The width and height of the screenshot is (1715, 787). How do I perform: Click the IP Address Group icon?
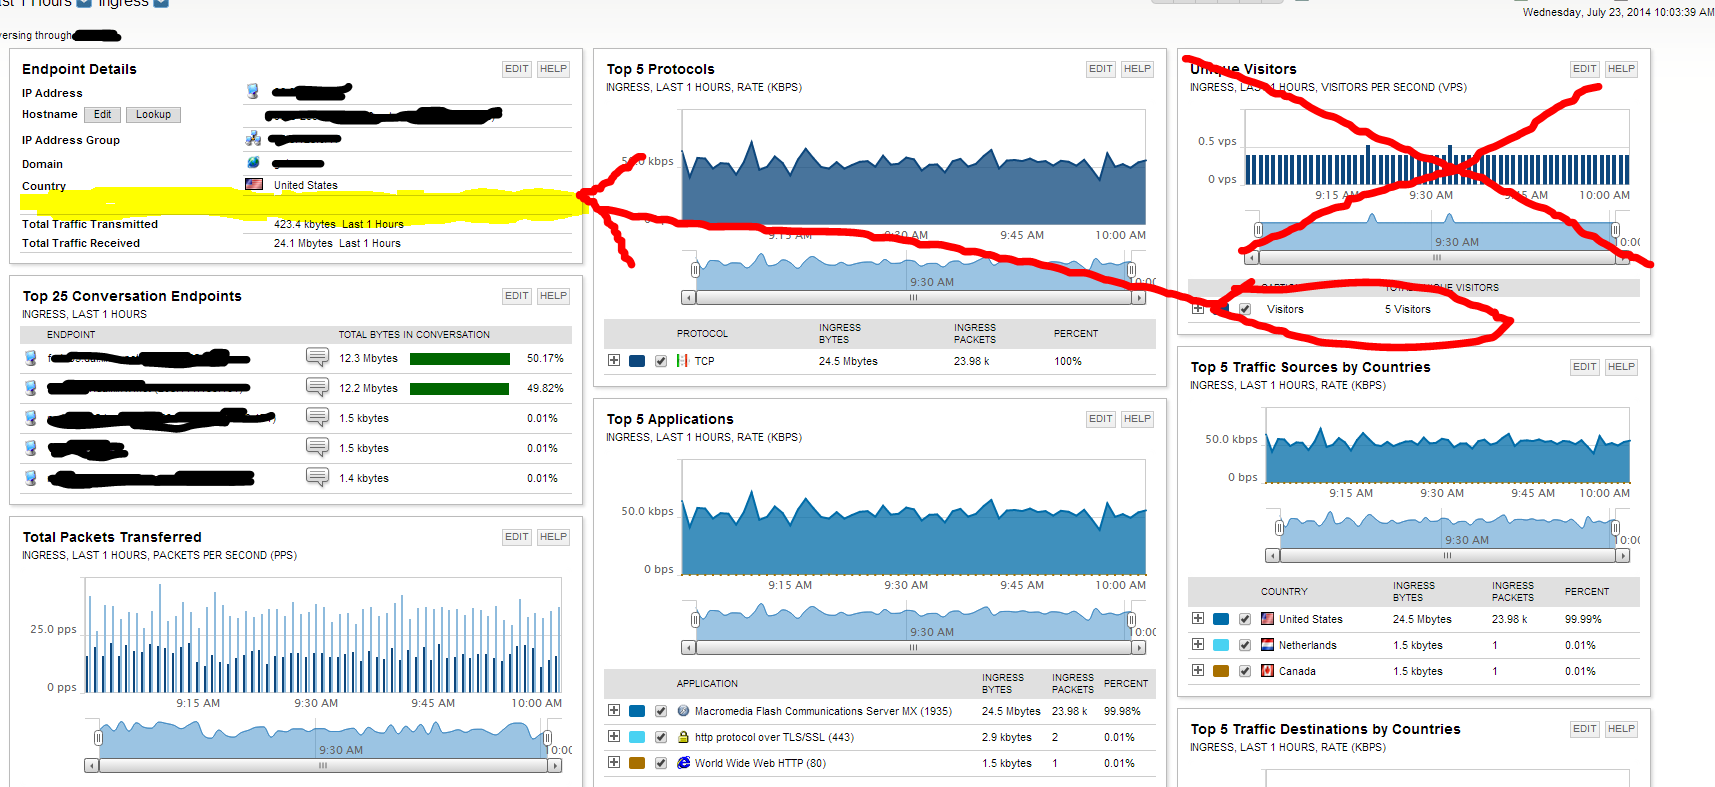tap(253, 139)
